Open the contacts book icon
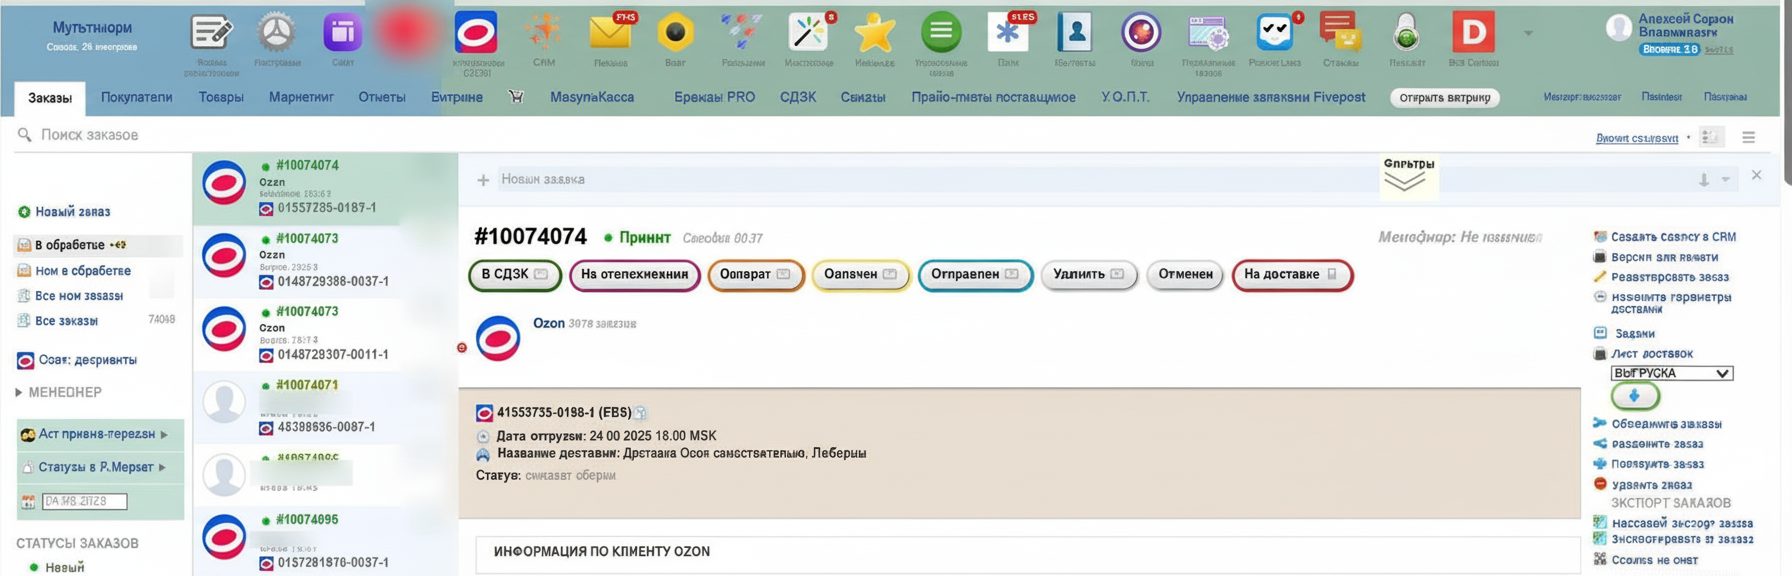The image size is (1792, 576). click(x=1075, y=34)
